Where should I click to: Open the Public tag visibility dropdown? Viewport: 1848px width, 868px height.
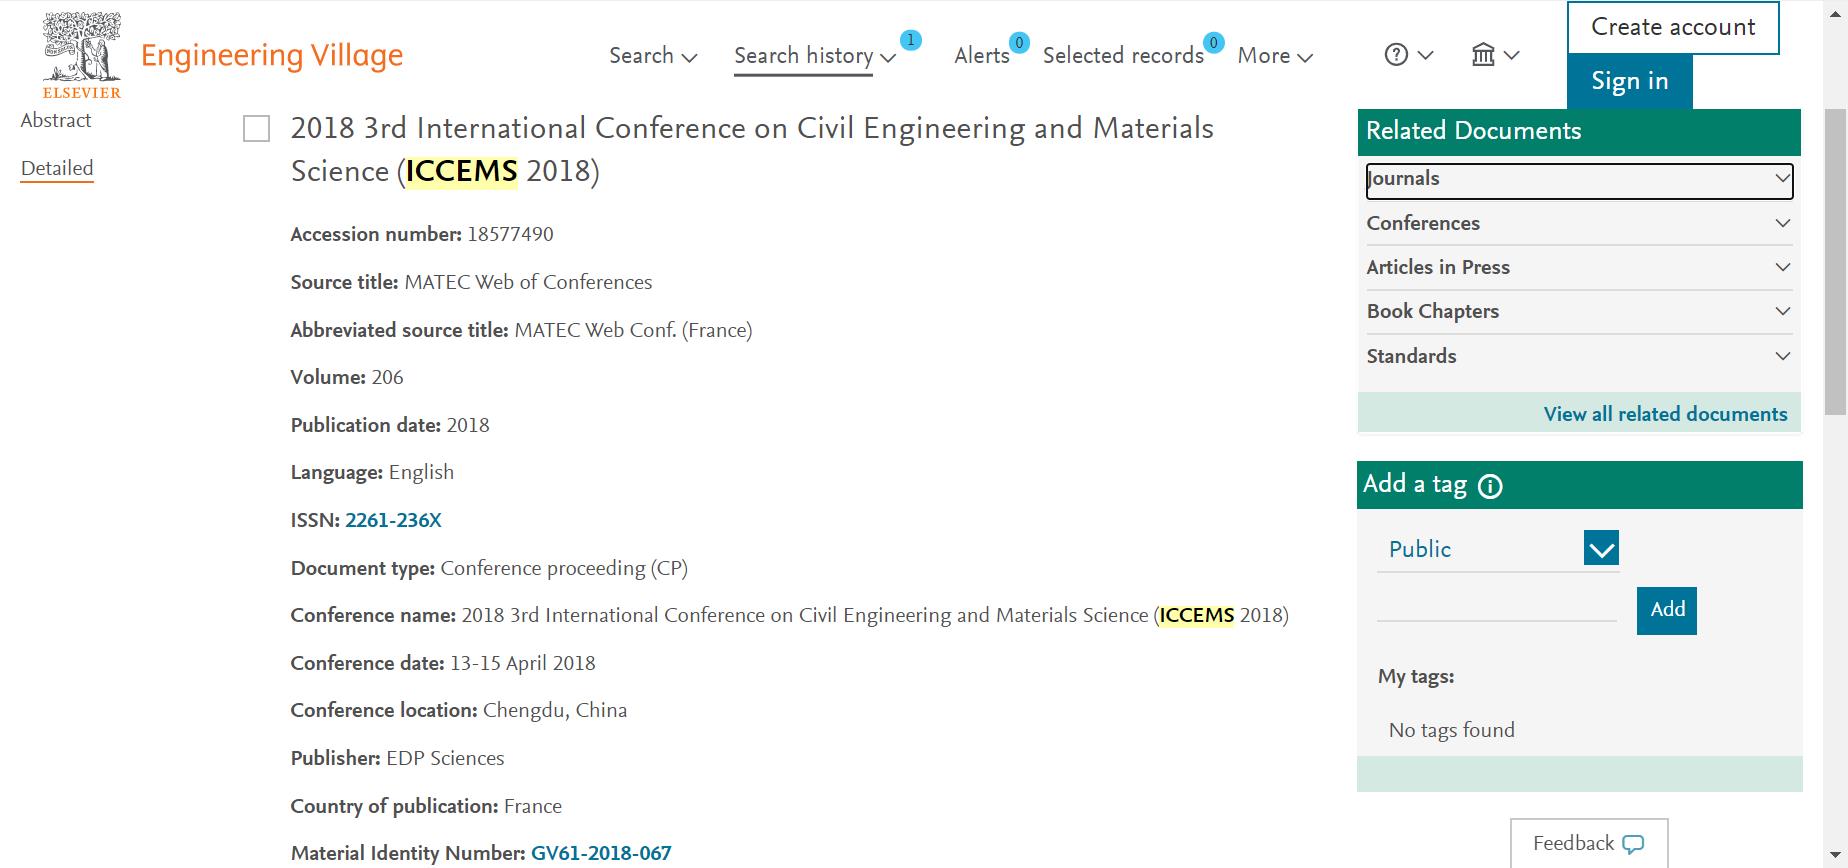1601,548
